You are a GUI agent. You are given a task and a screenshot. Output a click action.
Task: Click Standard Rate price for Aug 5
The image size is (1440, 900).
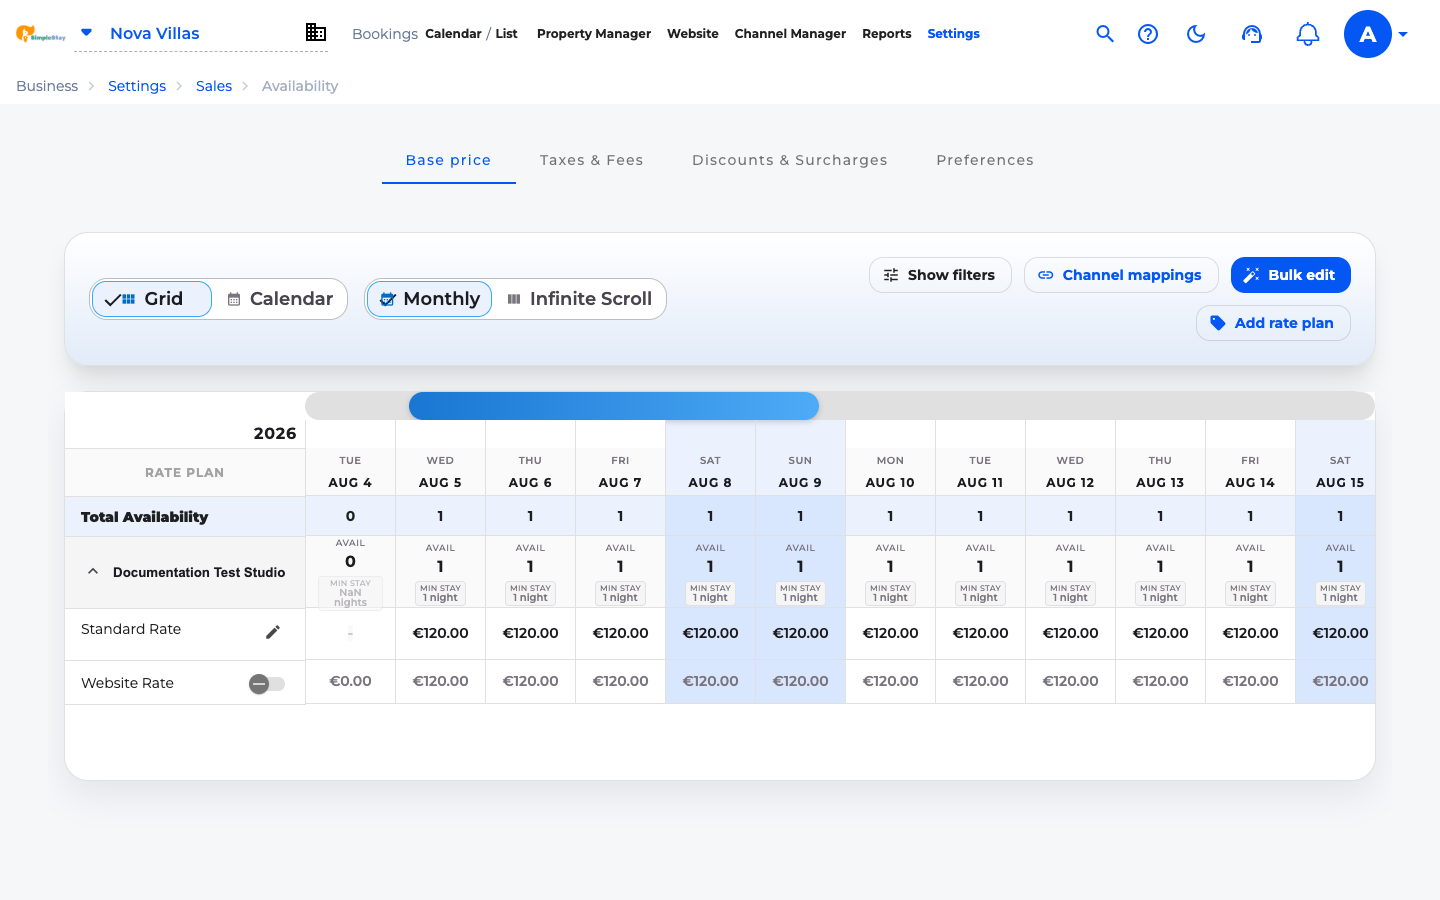(x=440, y=633)
